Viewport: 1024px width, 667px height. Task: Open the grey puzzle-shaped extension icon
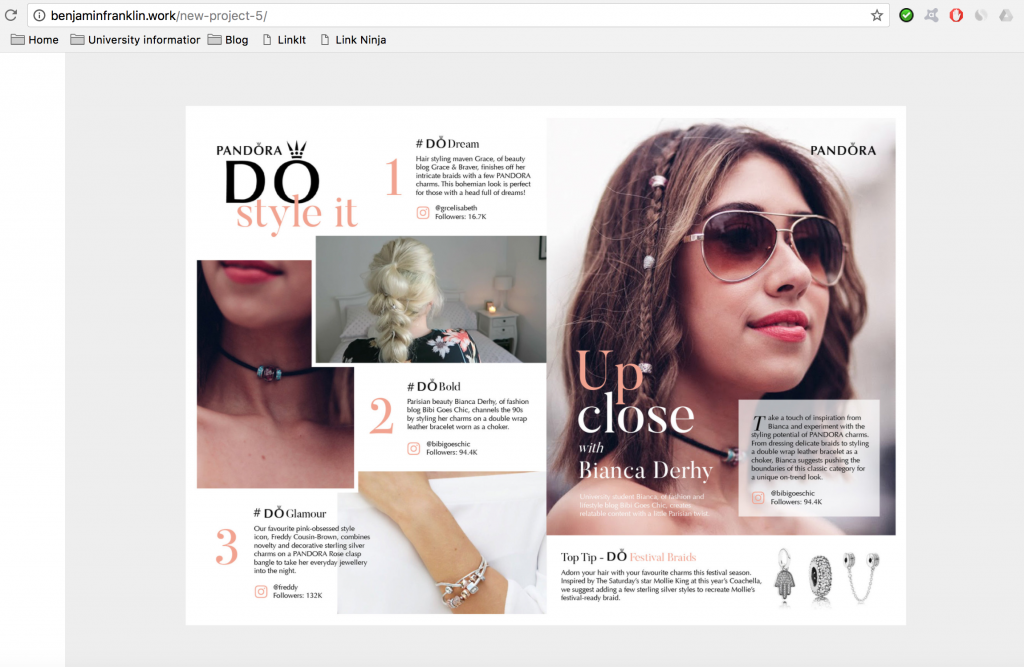coord(931,15)
